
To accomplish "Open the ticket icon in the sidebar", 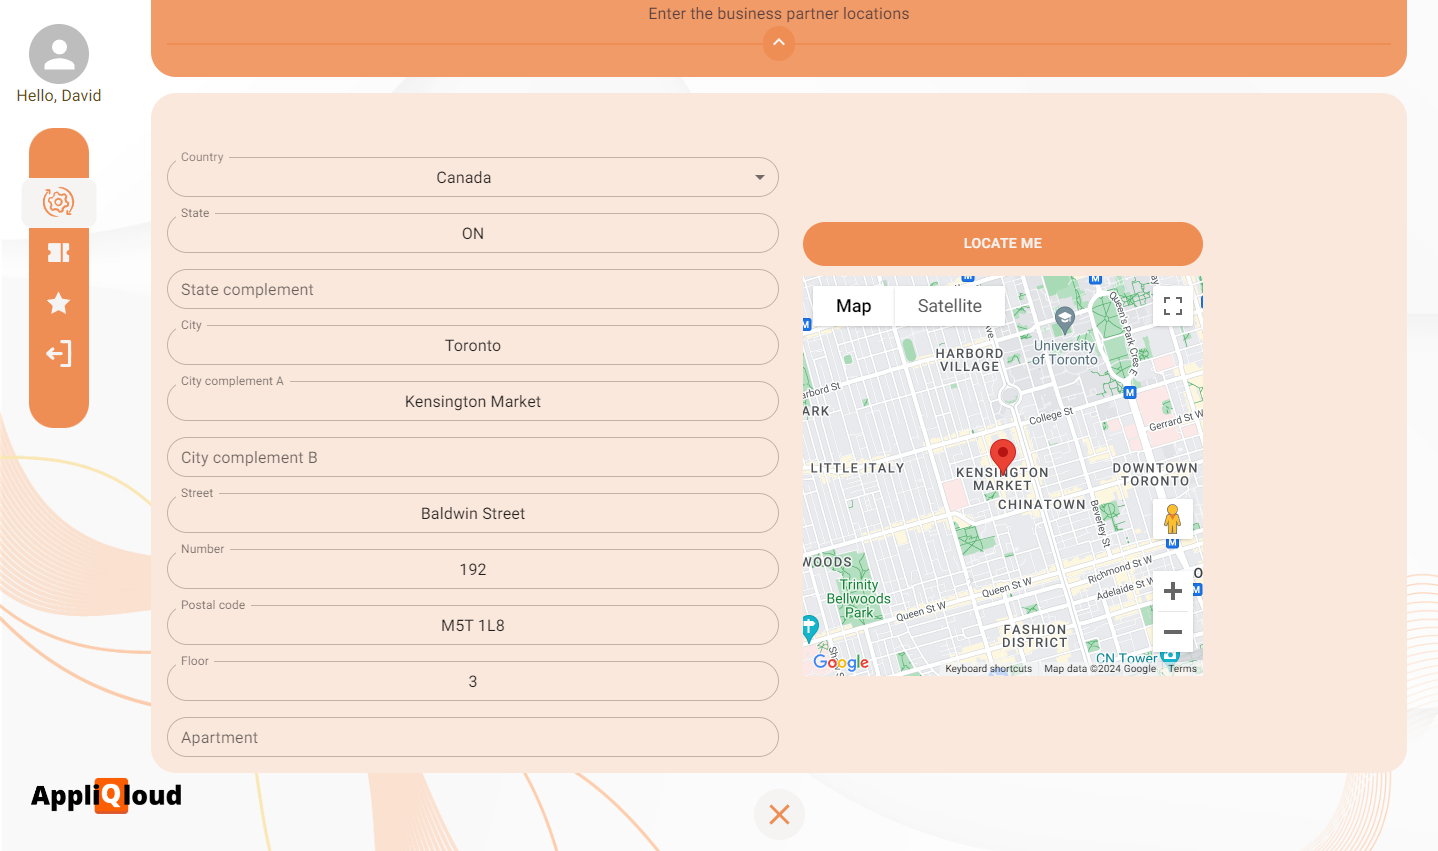I will 59,253.
